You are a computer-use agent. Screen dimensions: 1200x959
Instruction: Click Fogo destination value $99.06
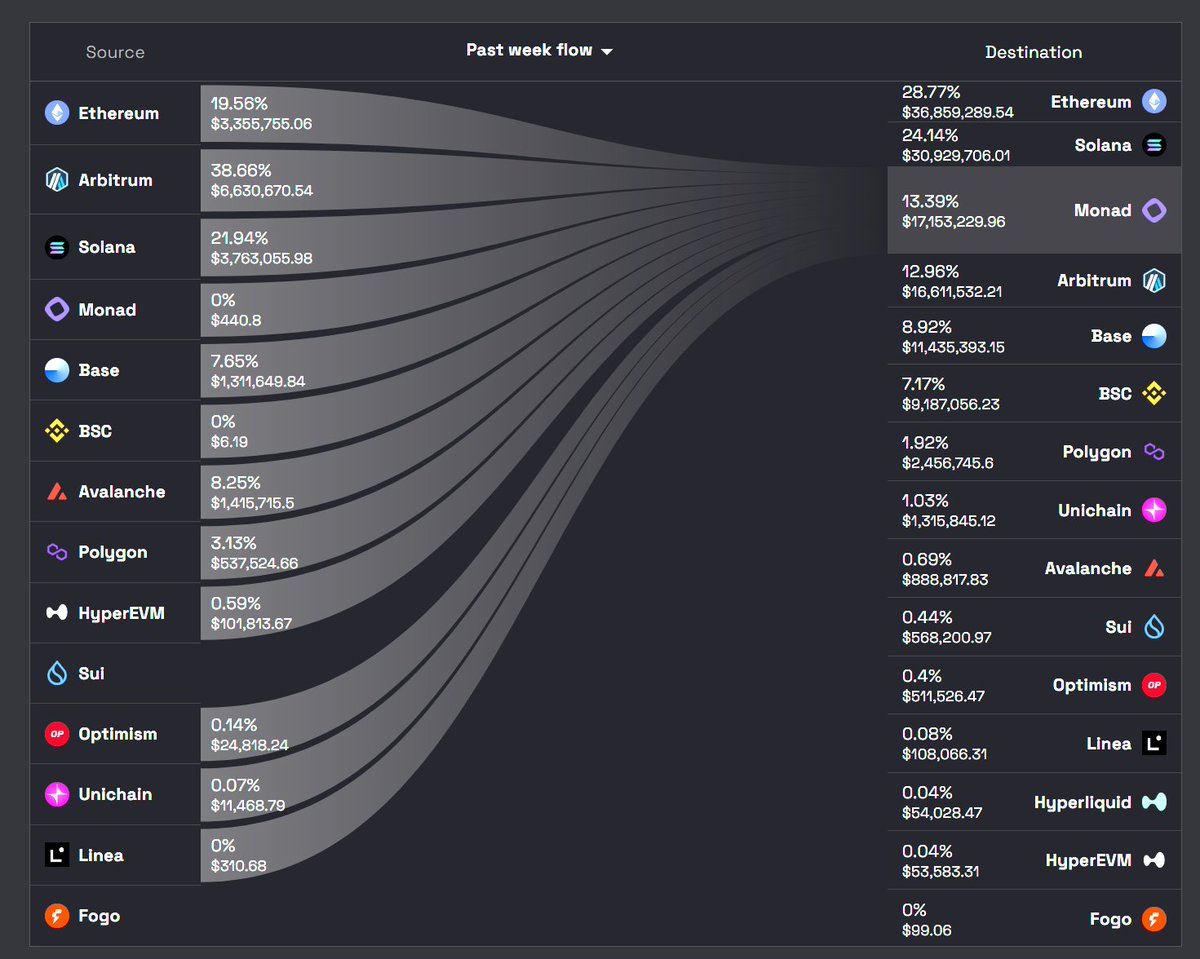pos(927,930)
